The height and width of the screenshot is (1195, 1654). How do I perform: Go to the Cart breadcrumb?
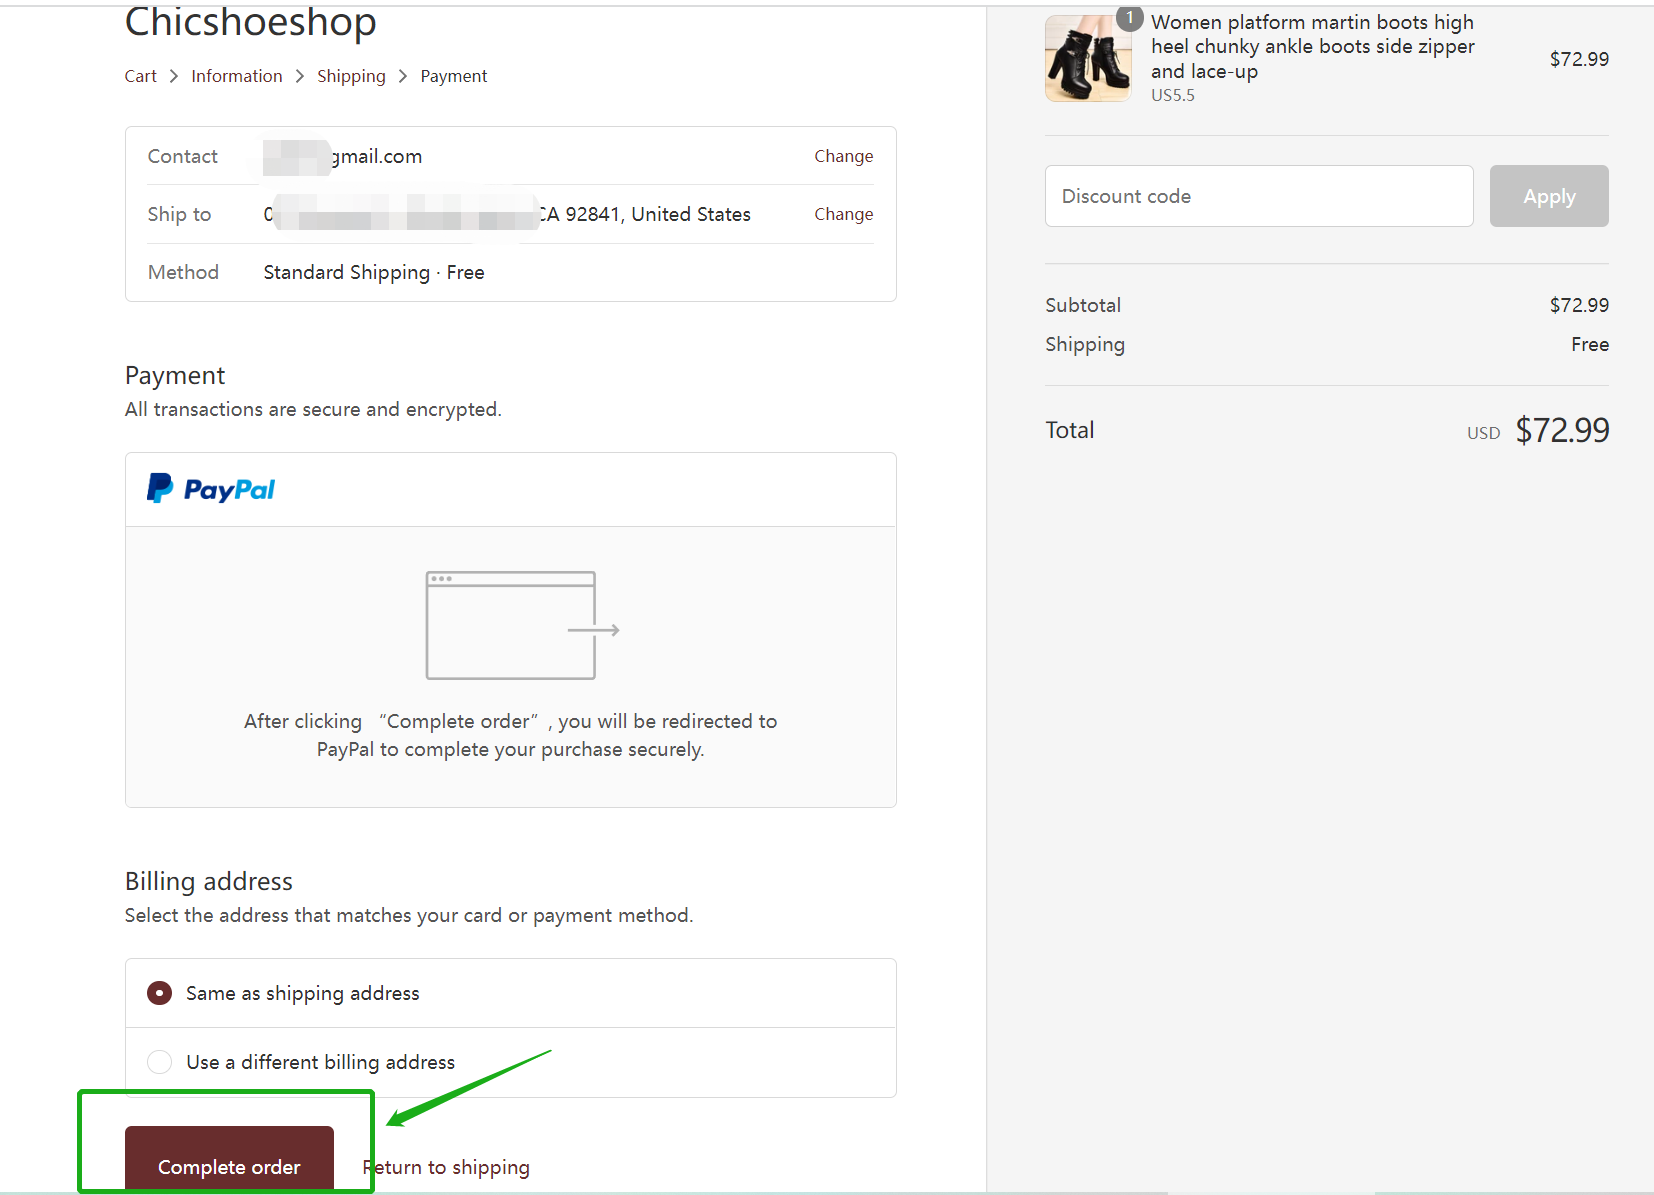click(x=140, y=76)
